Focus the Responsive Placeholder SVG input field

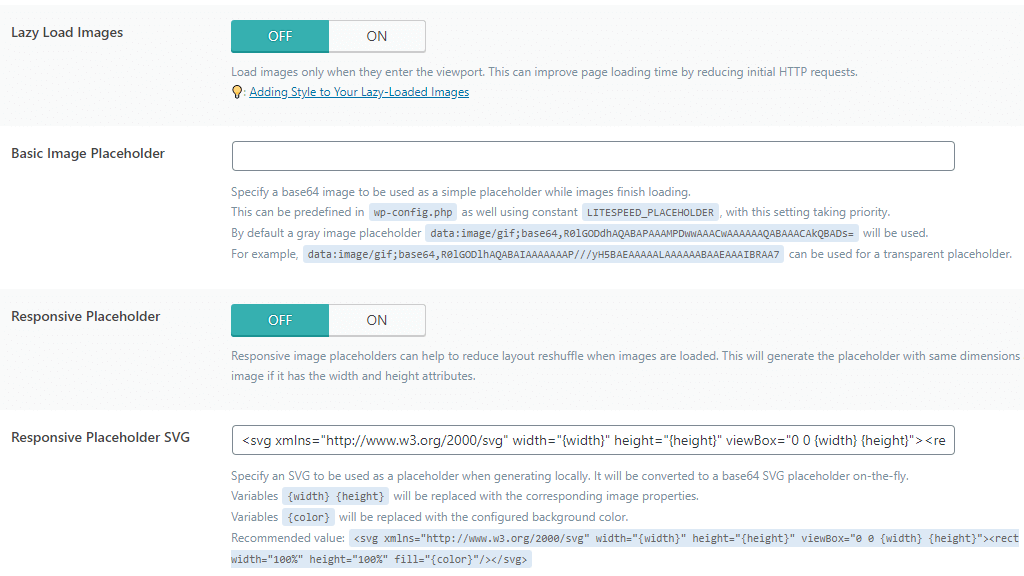593,440
